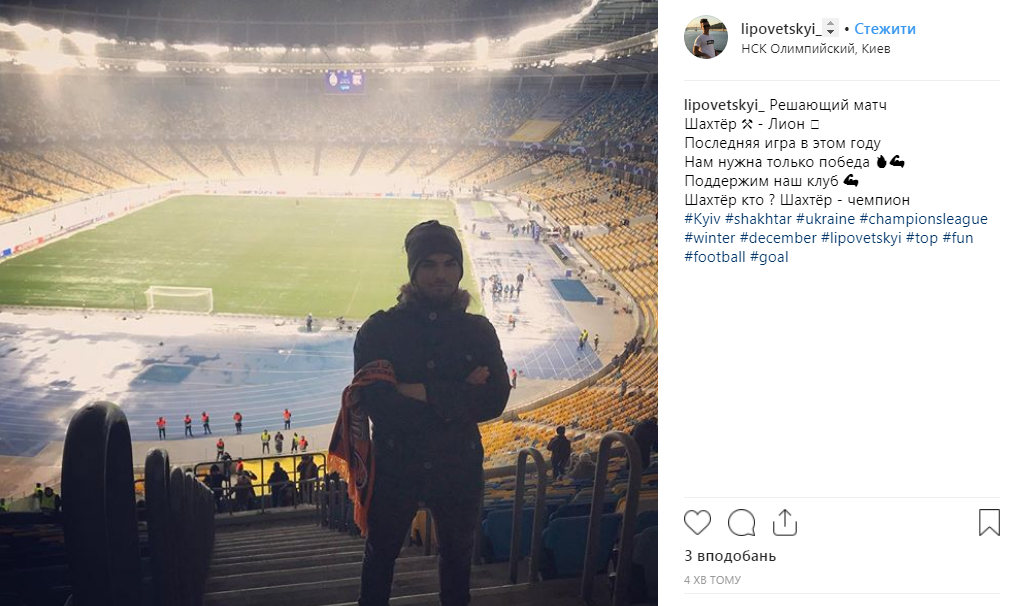The image size is (1025, 606).
Task: View the 3 вподобань likes list
Action: [730, 556]
